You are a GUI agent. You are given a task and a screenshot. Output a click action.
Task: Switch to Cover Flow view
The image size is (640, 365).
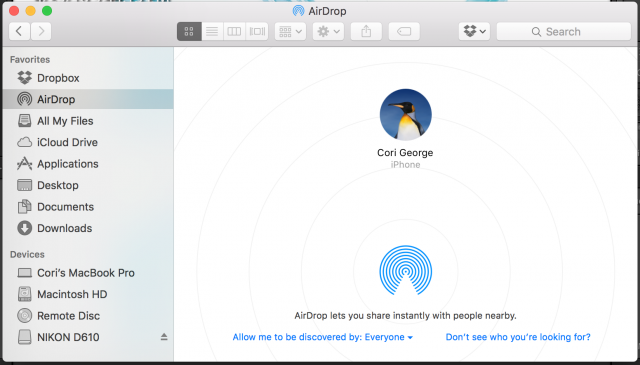pos(257,31)
